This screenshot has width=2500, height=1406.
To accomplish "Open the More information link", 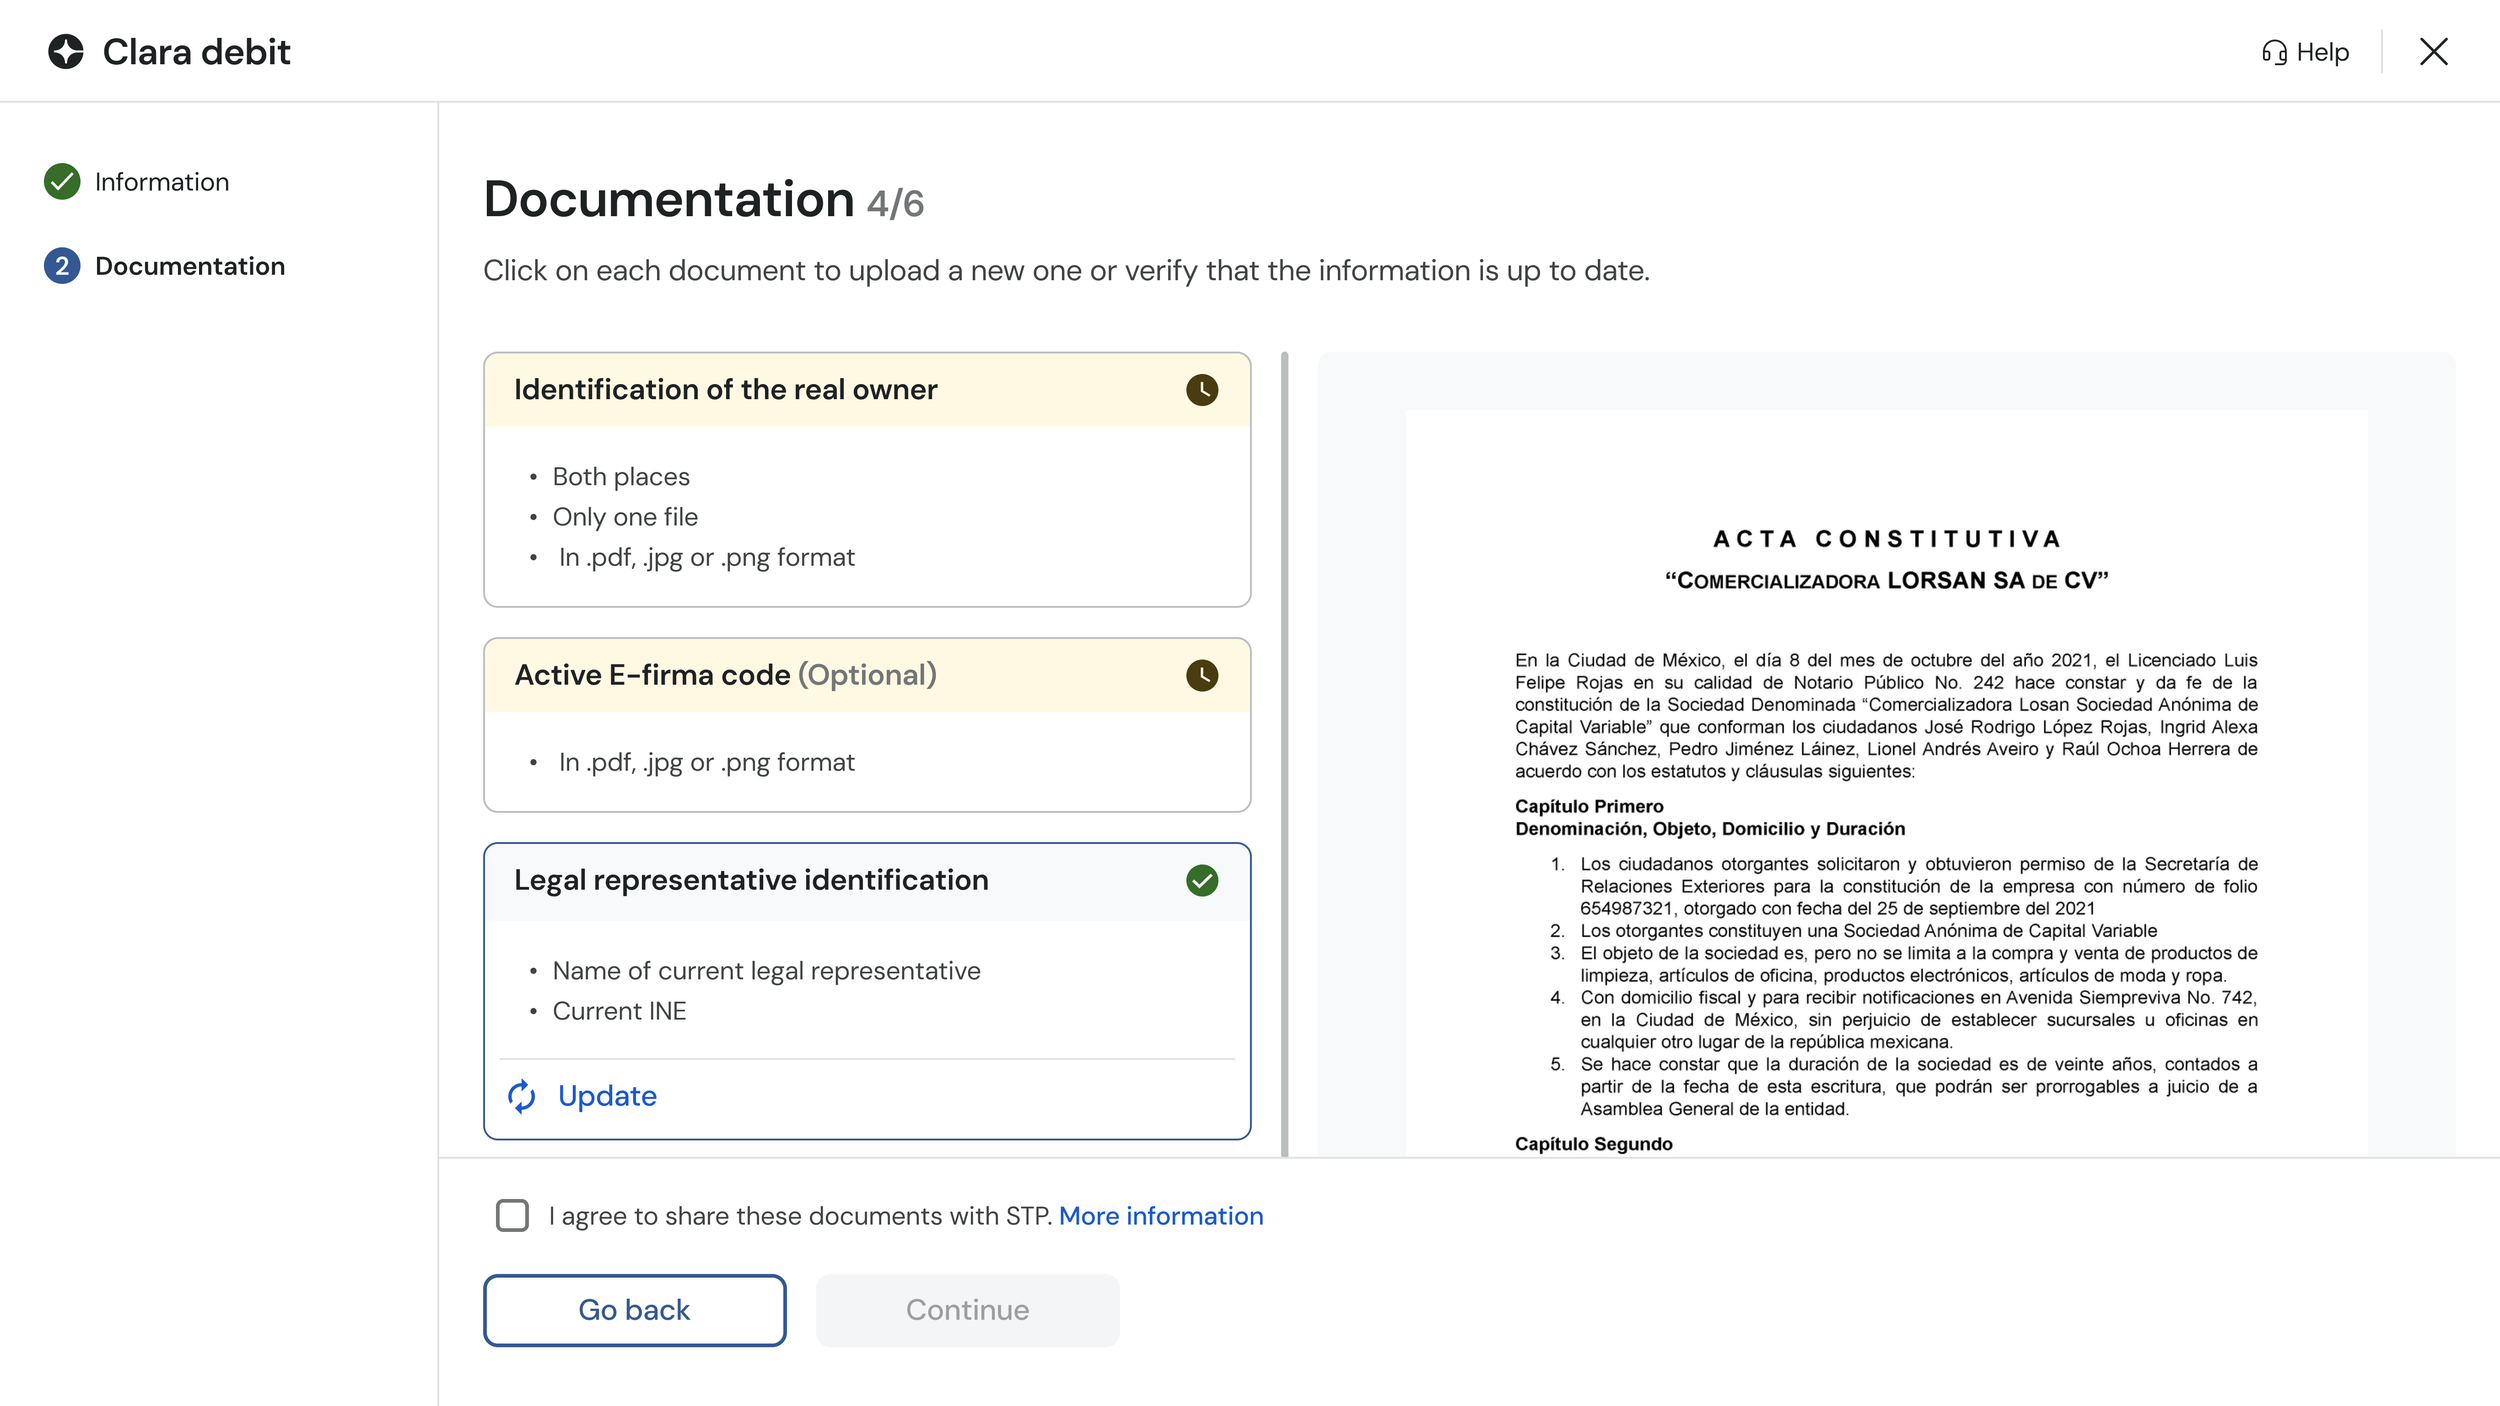I will 1160,1216.
